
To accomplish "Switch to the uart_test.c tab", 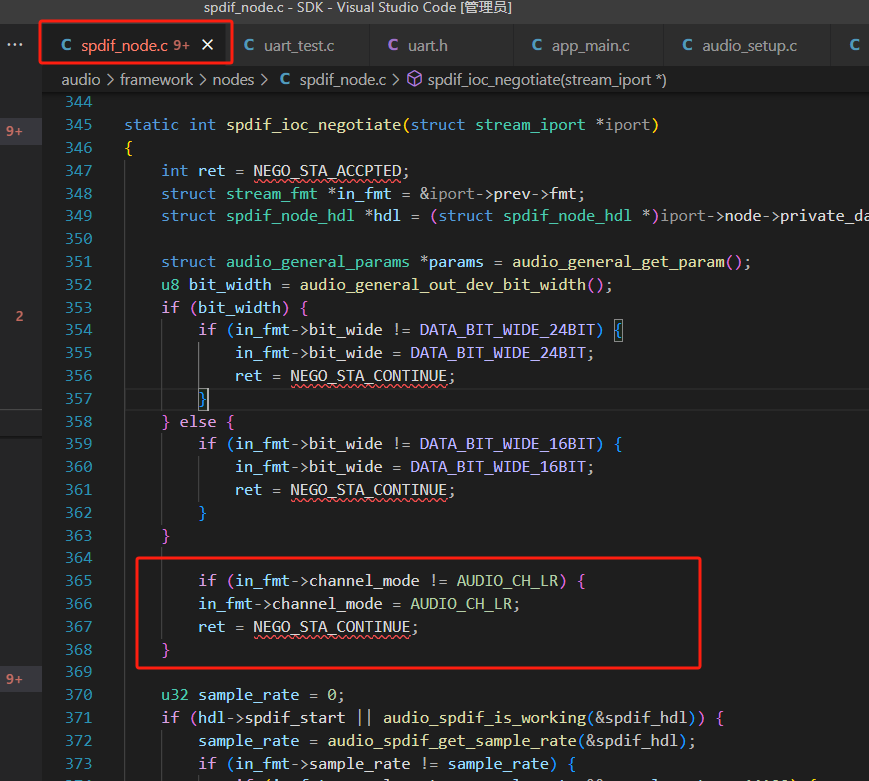I will (x=299, y=45).
